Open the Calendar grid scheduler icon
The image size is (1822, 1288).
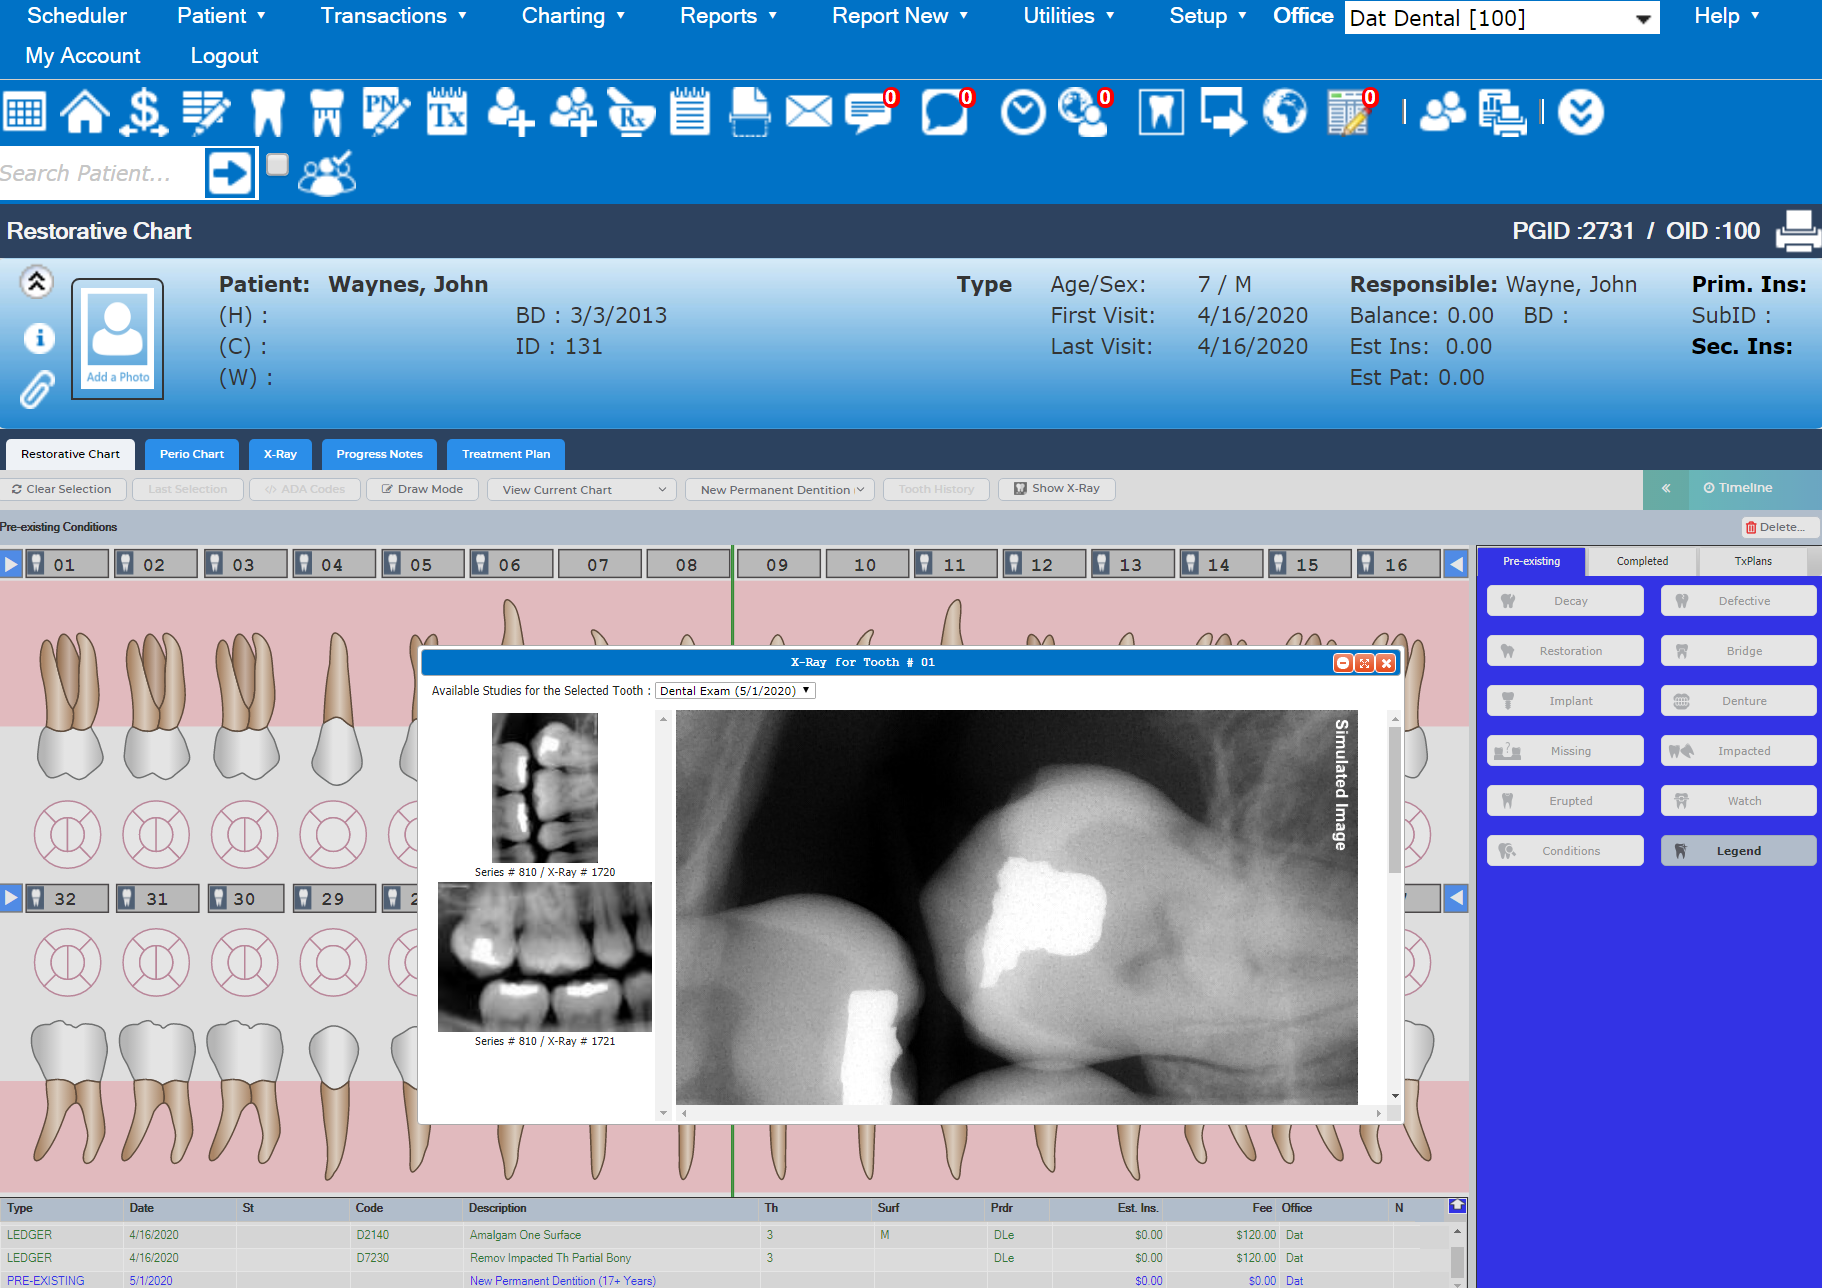point(25,112)
